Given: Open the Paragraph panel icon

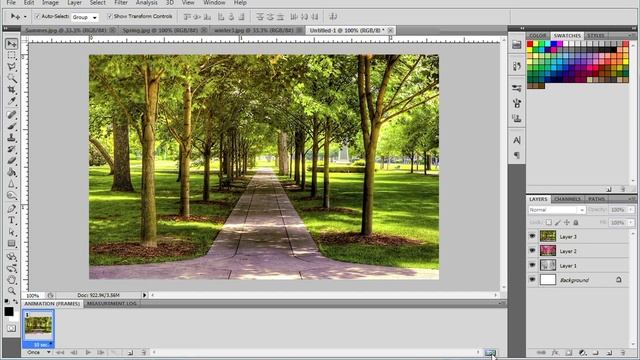Looking at the screenshot, I should coord(517,155).
